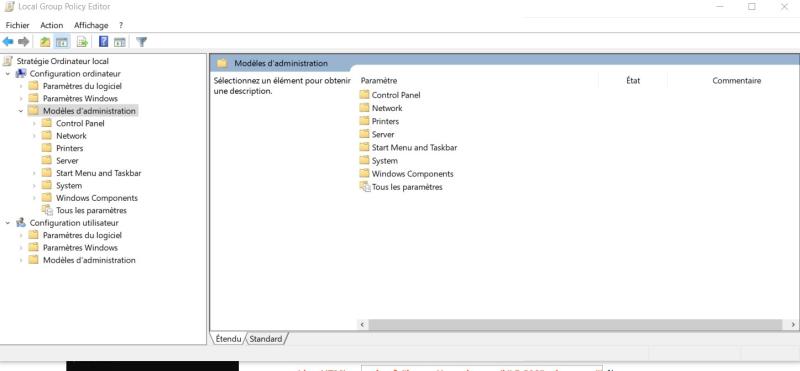The width and height of the screenshot is (800, 371).
Task: Open the Fichier menu
Action: pos(17,25)
